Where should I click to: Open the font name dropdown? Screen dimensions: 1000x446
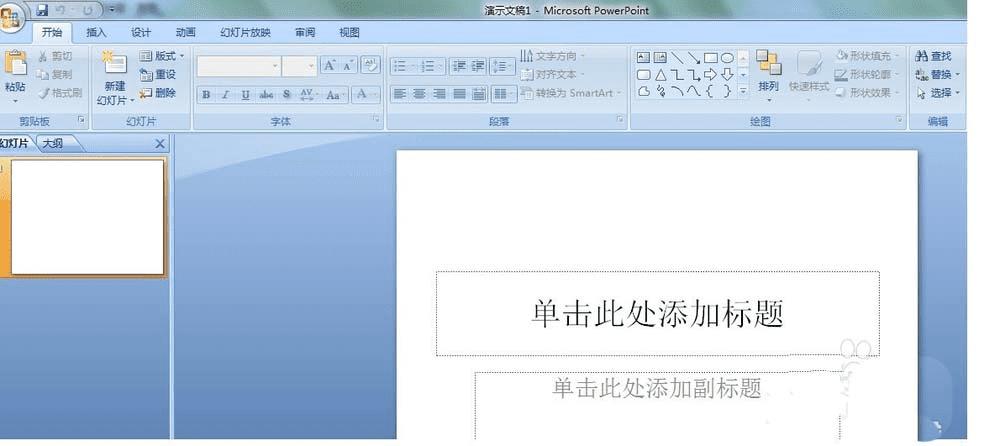(239, 66)
